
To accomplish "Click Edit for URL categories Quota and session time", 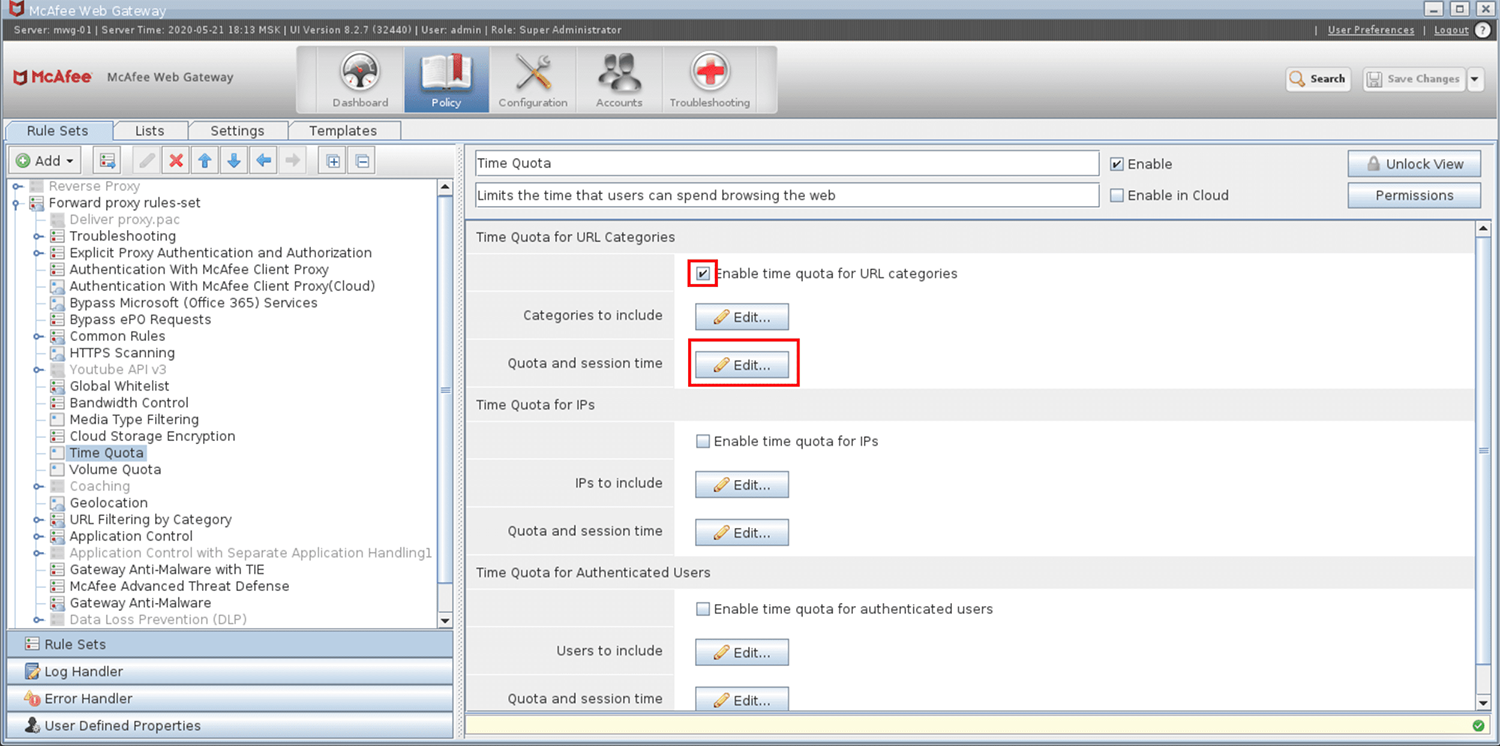I will [x=742, y=365].
